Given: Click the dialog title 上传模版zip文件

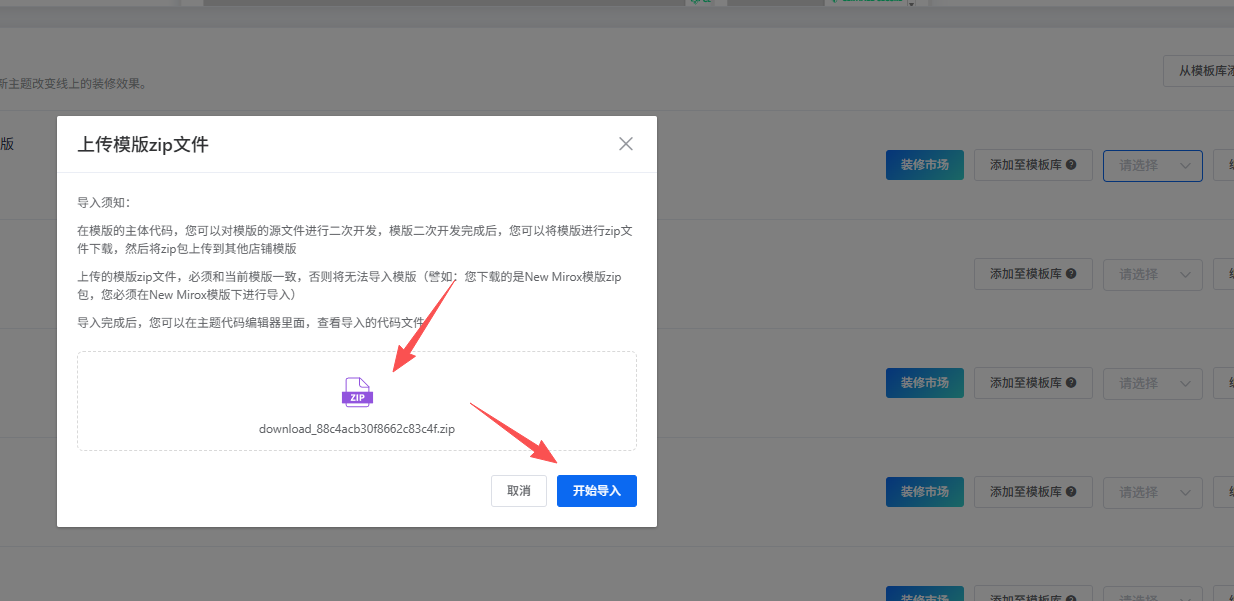Looking at the screenshot, I should [x=143, y=145].
